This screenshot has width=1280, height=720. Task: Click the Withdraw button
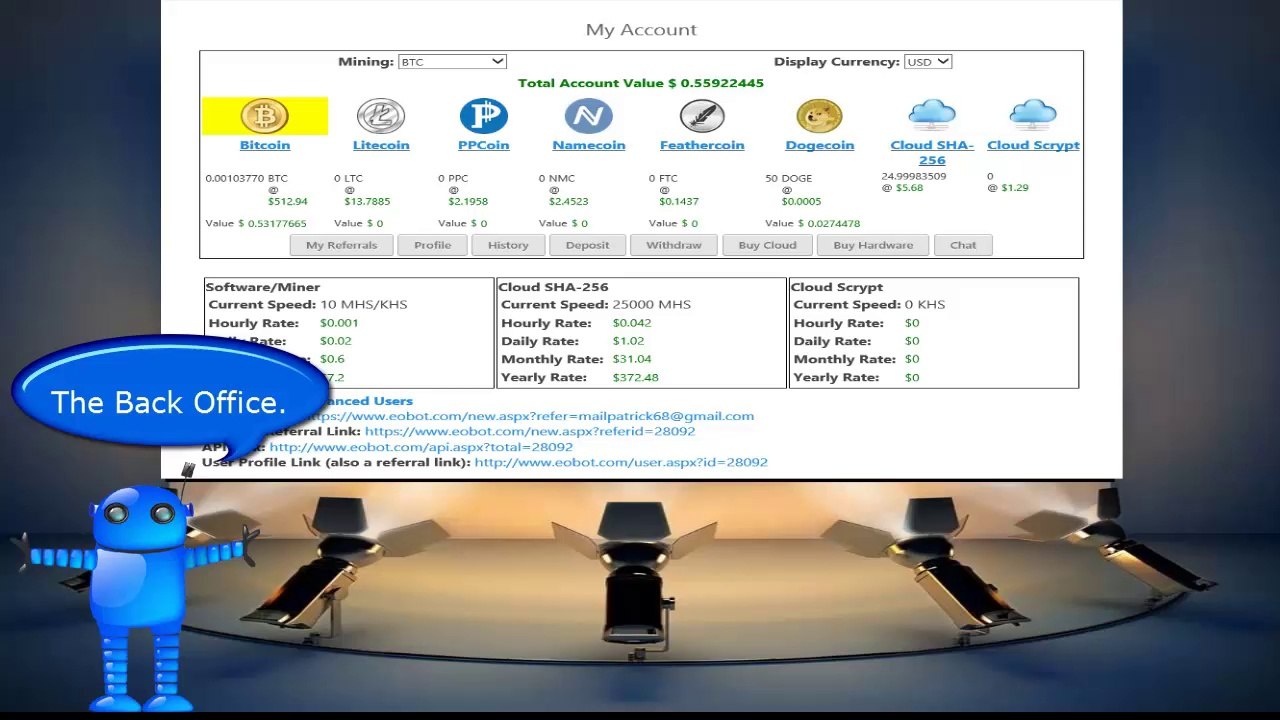(x=674, y=245)
